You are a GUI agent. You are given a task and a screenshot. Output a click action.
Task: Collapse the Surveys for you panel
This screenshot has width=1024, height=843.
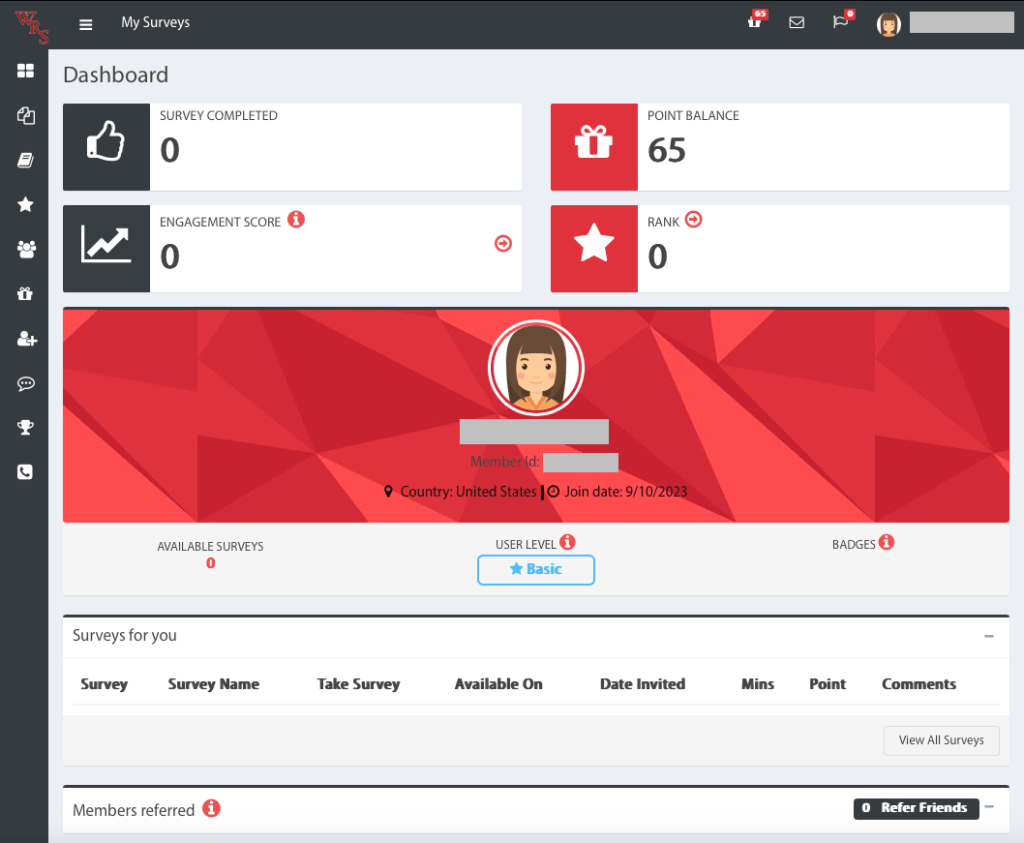tap(988, 636)
